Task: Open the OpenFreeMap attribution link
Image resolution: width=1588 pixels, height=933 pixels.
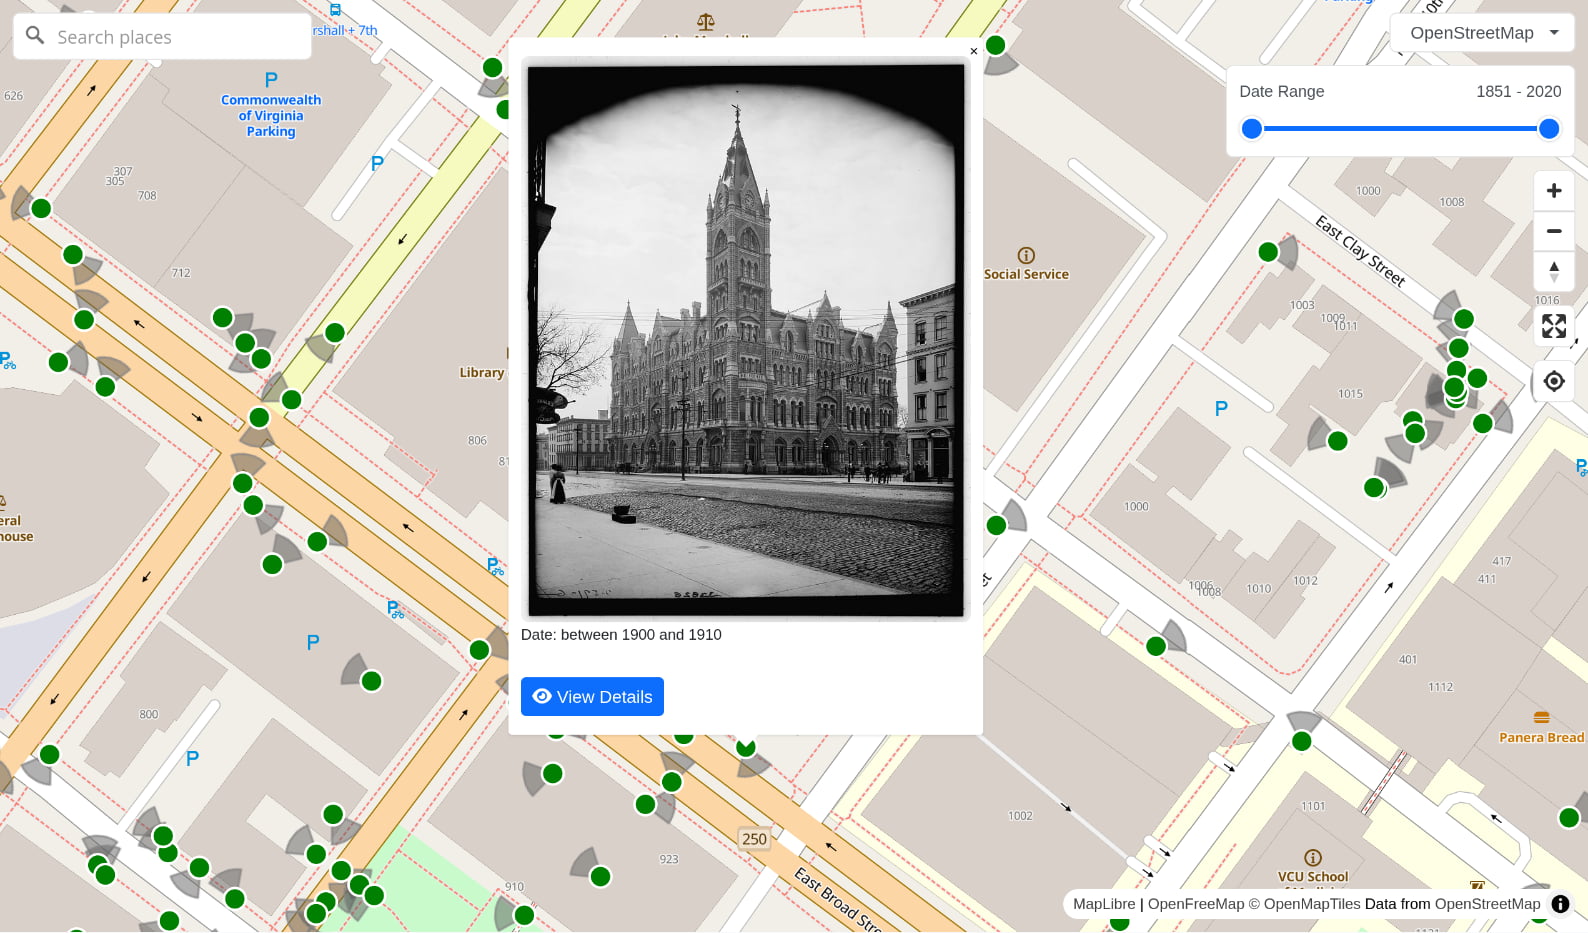Action: pyautogui.click(x=1195, y=904)
